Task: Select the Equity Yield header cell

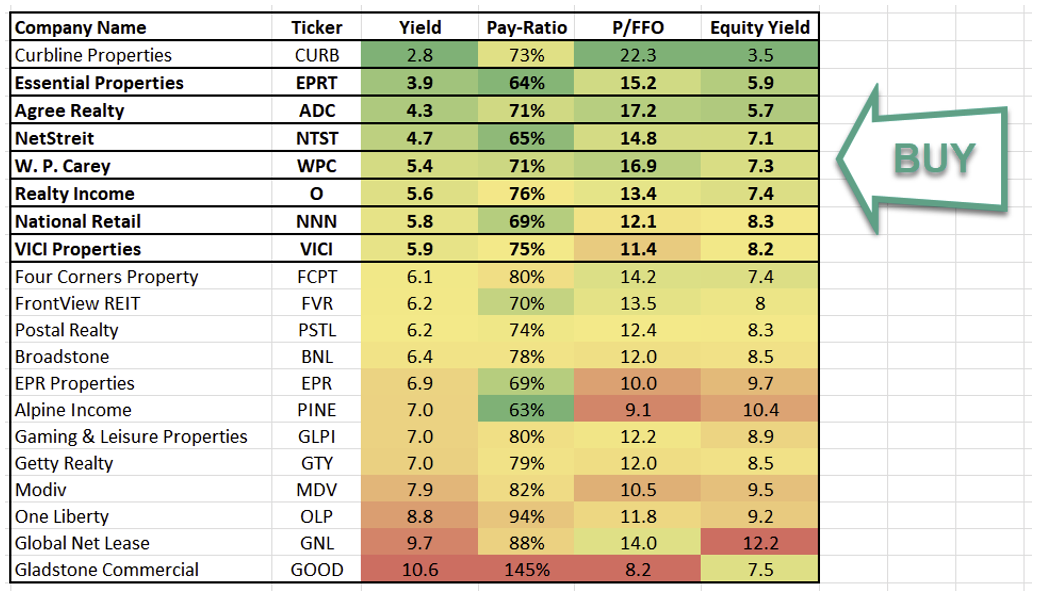Action: 760,27
